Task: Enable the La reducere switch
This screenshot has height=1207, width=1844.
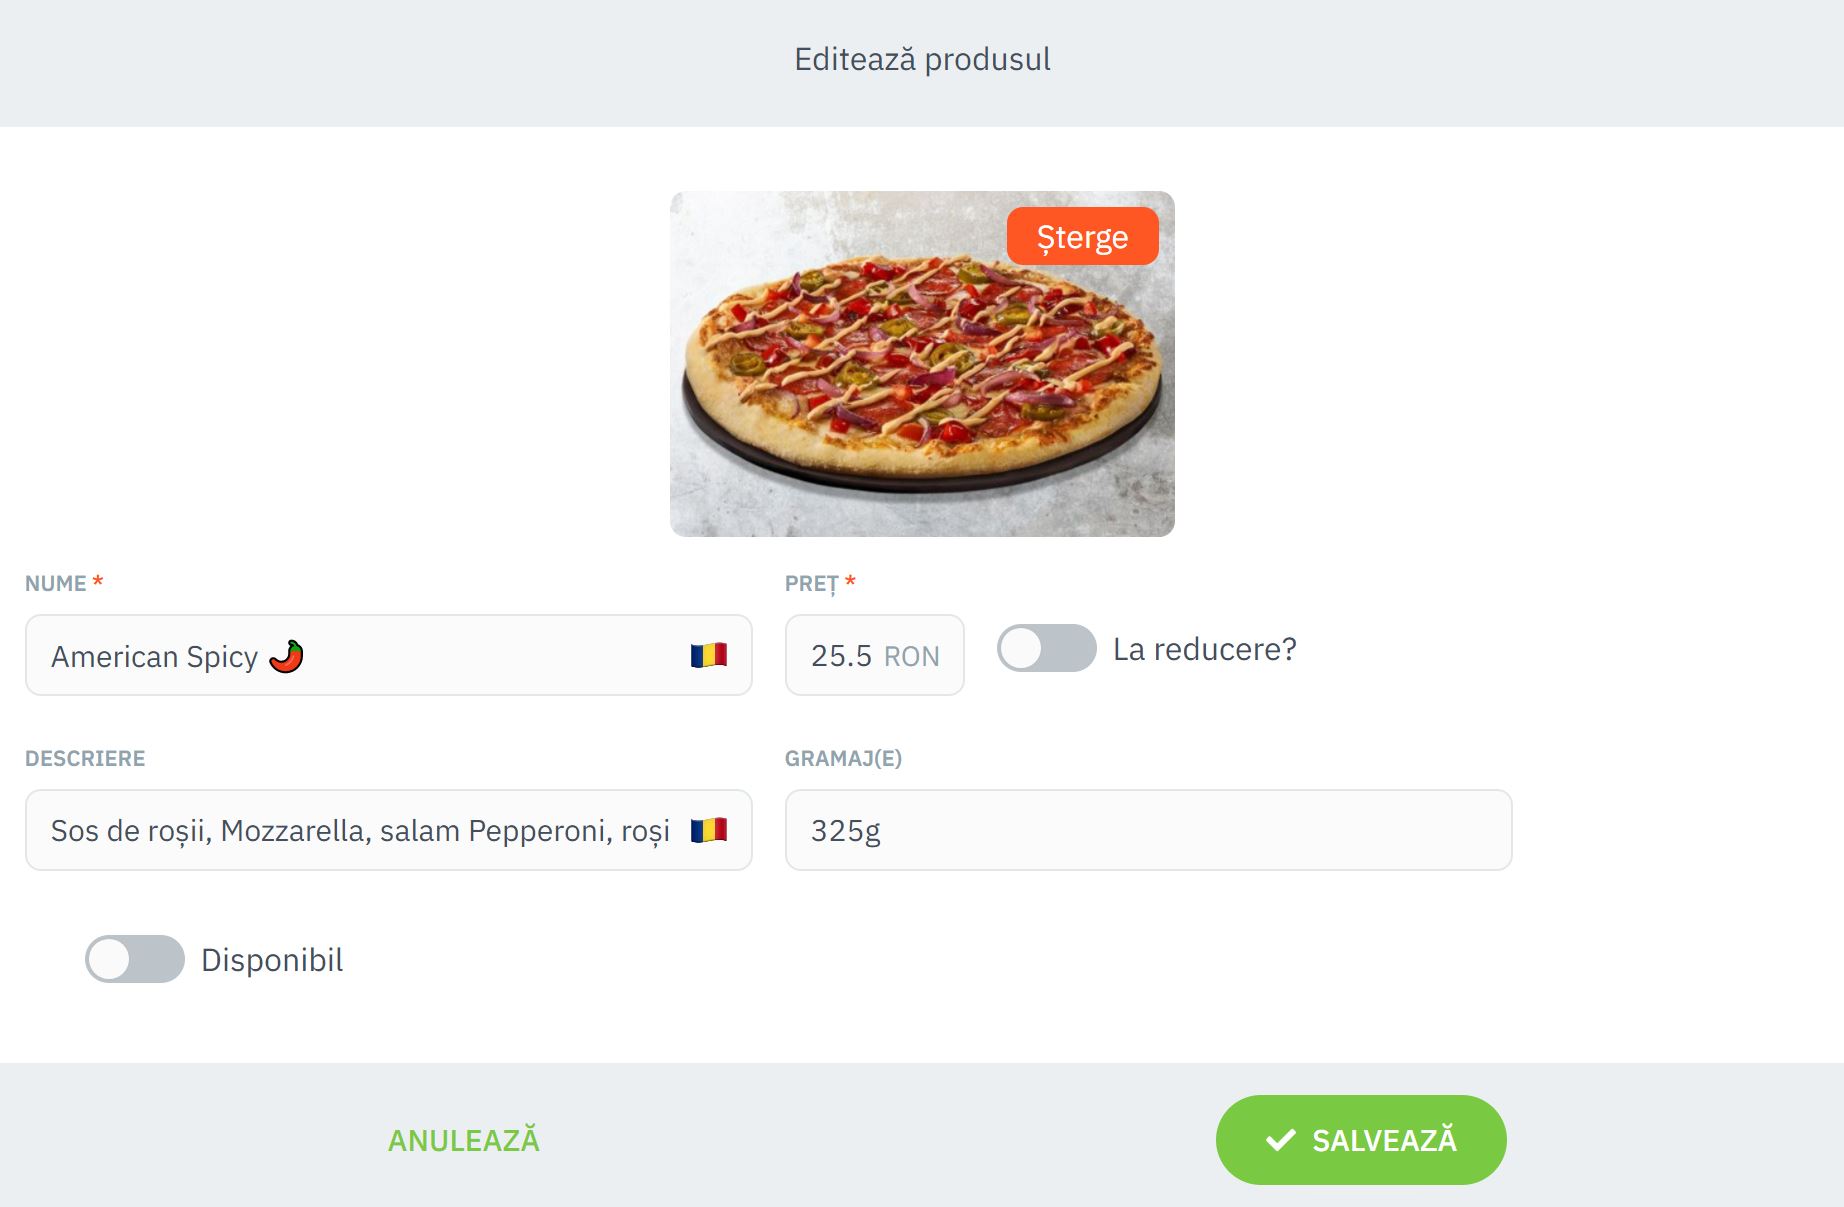Action: point(1046,649)
